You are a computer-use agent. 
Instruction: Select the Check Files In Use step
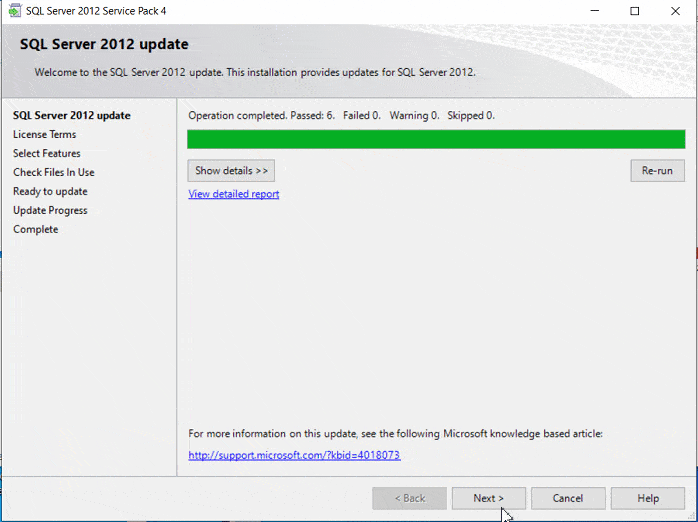coord(54,172)
